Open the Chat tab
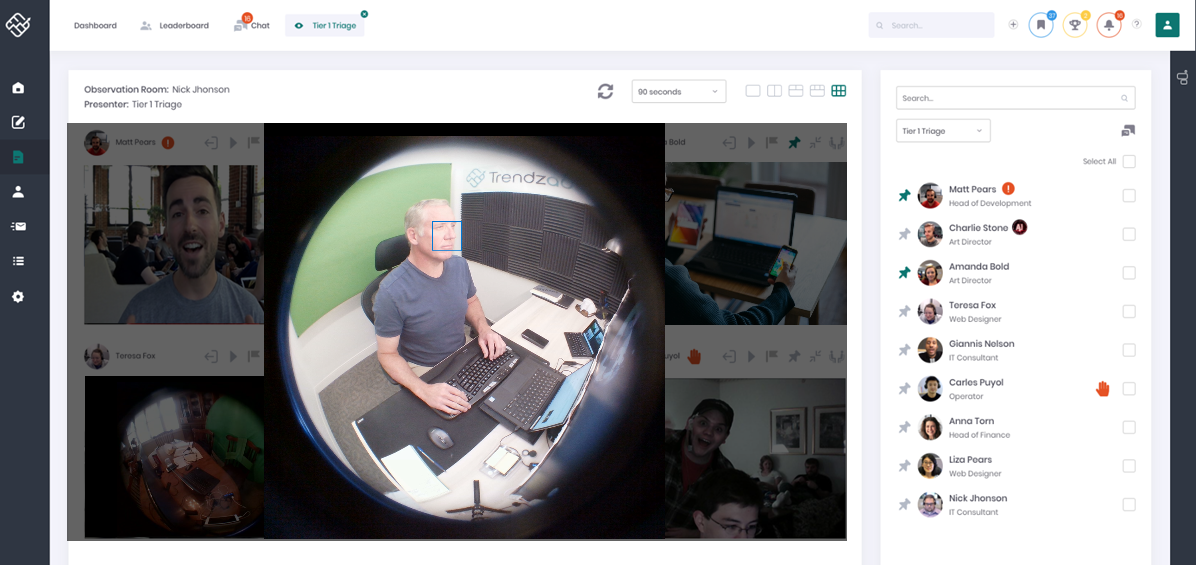This screenshot has height=565, width=1196. (252, 25)
